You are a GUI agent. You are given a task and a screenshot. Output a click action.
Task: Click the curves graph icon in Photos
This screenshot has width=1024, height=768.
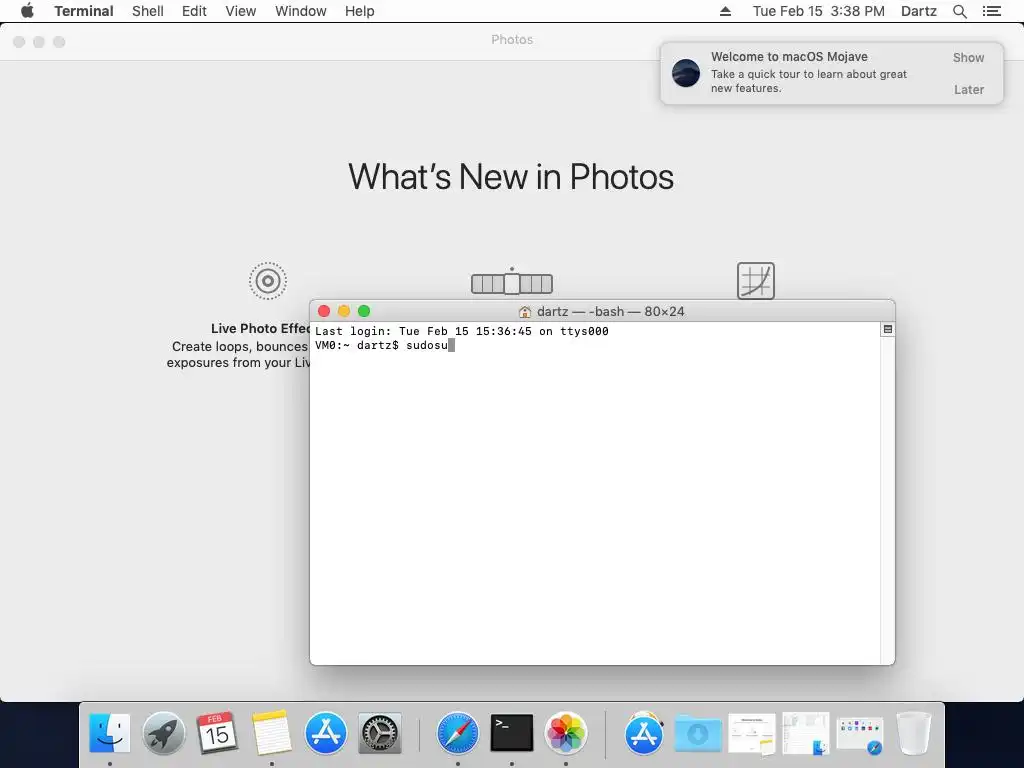(756, 281)
